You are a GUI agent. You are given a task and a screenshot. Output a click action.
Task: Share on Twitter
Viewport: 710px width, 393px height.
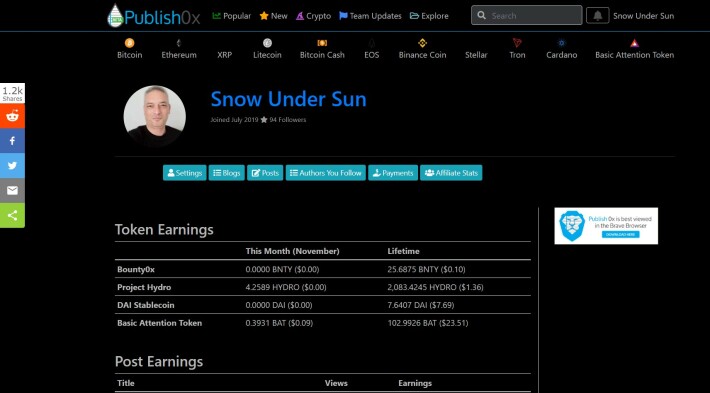click(12, 166)
